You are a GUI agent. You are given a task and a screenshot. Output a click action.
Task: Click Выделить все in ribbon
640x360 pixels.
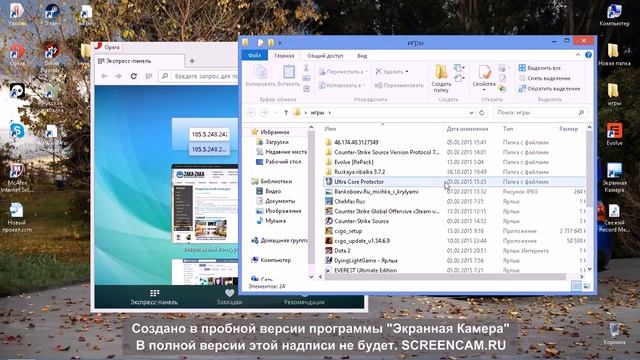[x=540, y=68]
